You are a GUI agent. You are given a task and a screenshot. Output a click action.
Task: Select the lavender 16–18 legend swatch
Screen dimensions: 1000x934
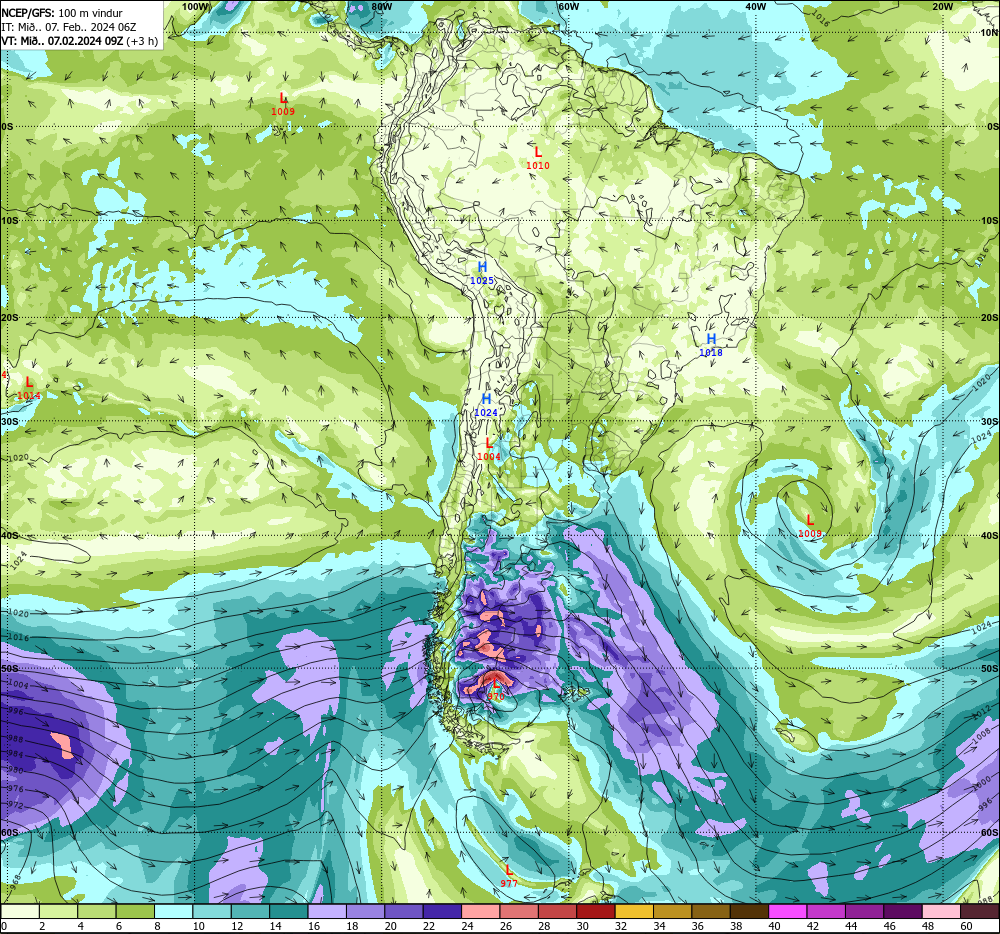pos(327,912)
